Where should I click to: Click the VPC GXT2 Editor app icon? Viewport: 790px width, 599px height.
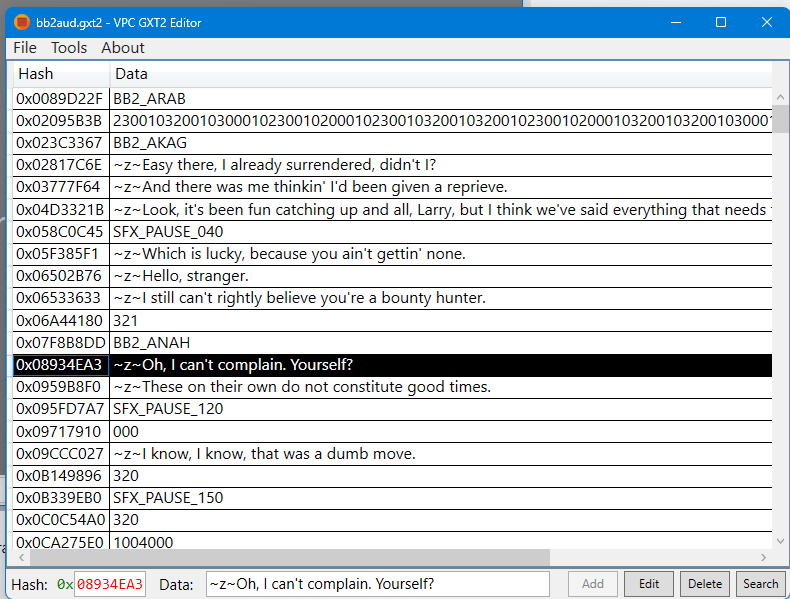tap(22, 22)
